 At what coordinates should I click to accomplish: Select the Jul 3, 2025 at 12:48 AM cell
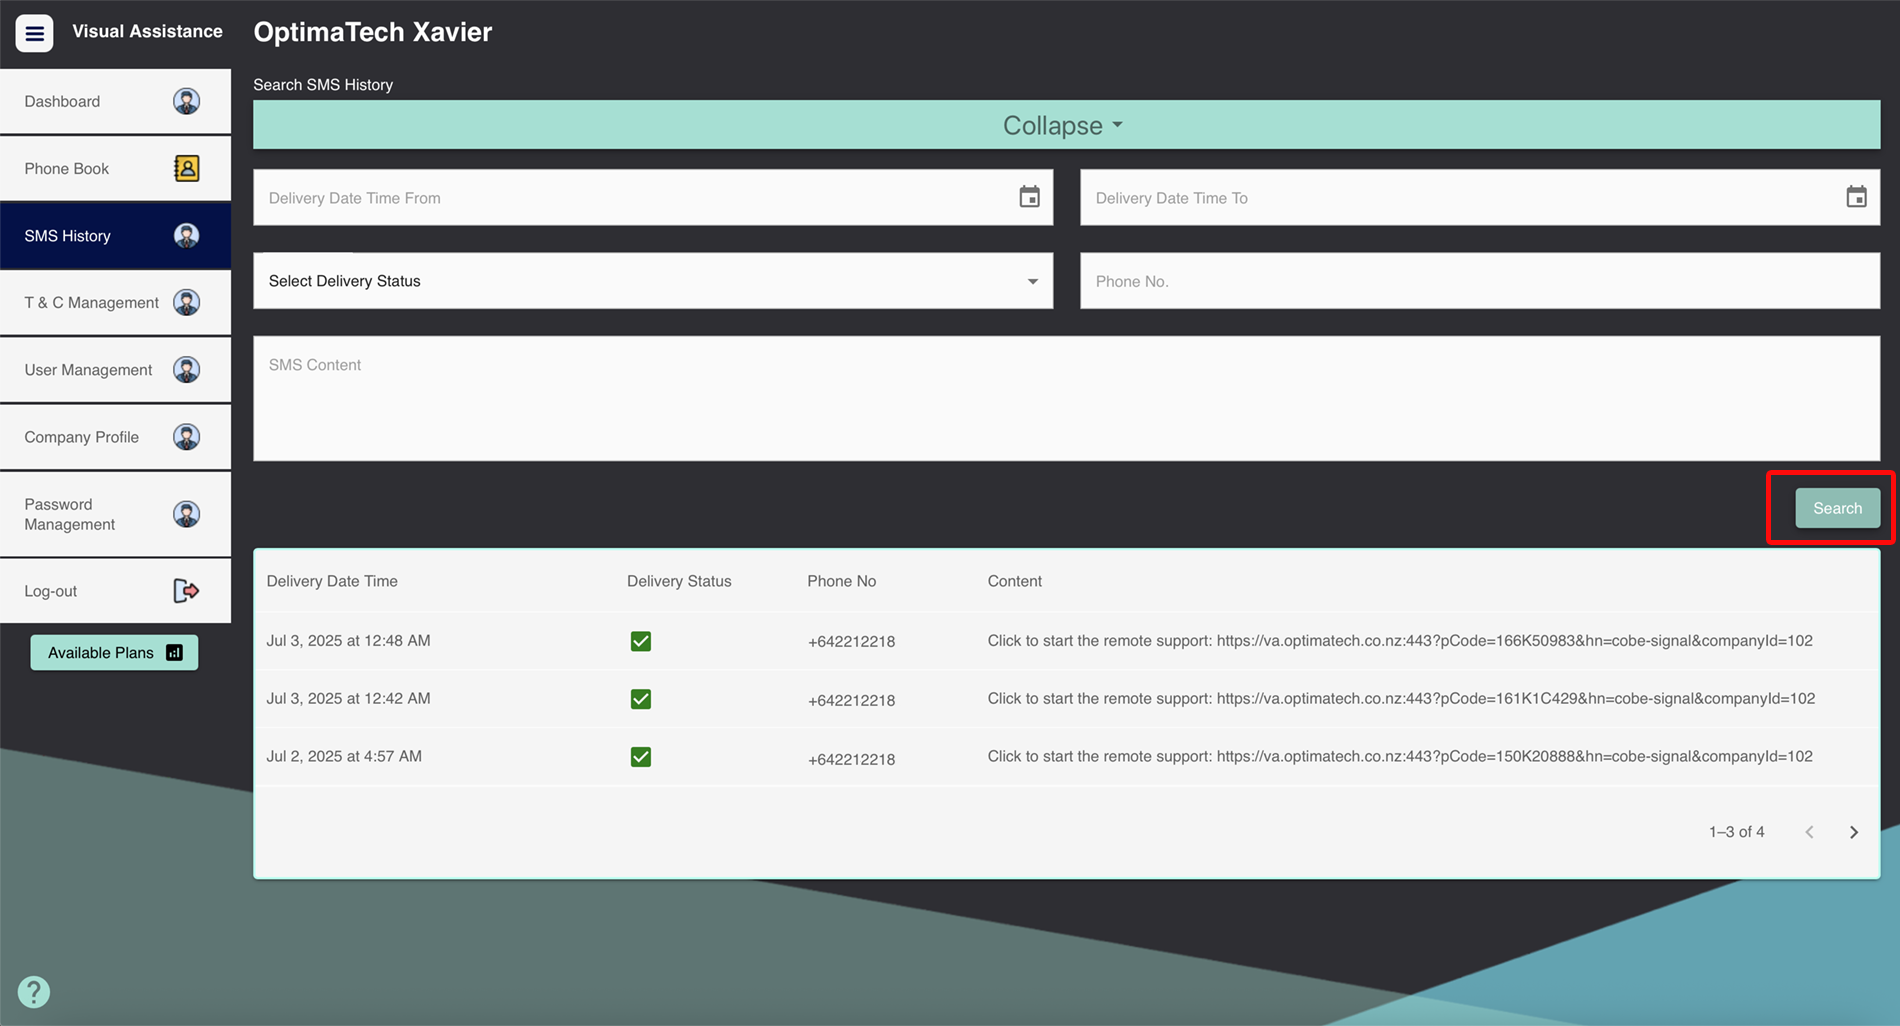point(348,641)
